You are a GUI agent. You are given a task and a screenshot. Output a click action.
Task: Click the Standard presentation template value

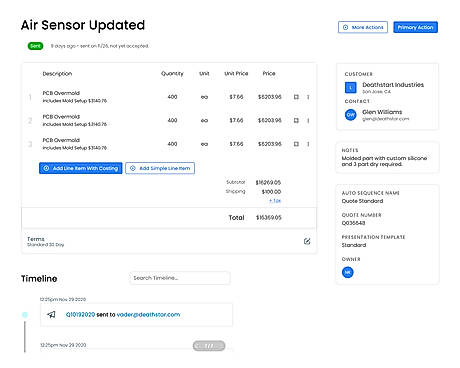(354, 245)
